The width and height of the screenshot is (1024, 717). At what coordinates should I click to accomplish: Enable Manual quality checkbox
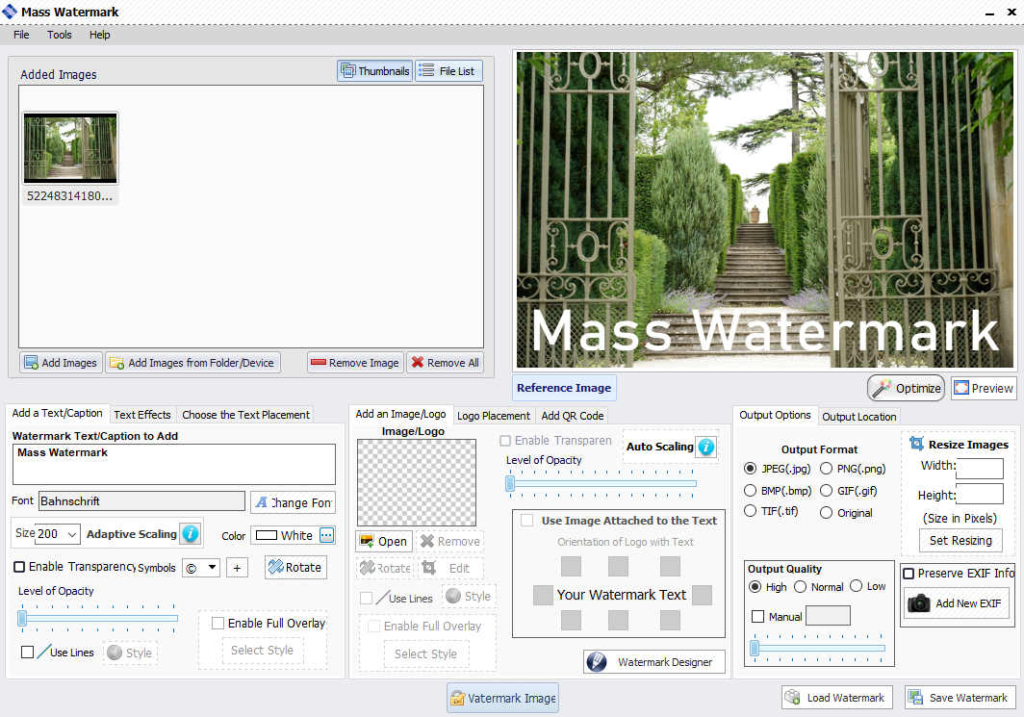758,616
